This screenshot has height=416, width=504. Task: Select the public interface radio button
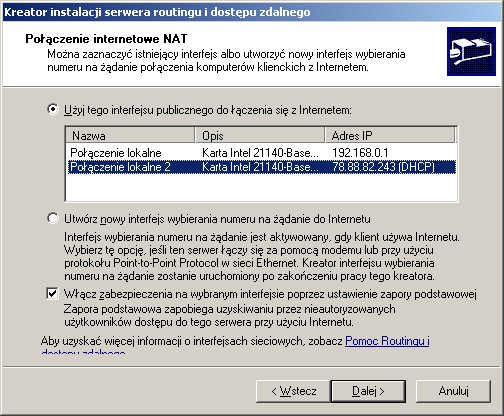tap(53, 109)
